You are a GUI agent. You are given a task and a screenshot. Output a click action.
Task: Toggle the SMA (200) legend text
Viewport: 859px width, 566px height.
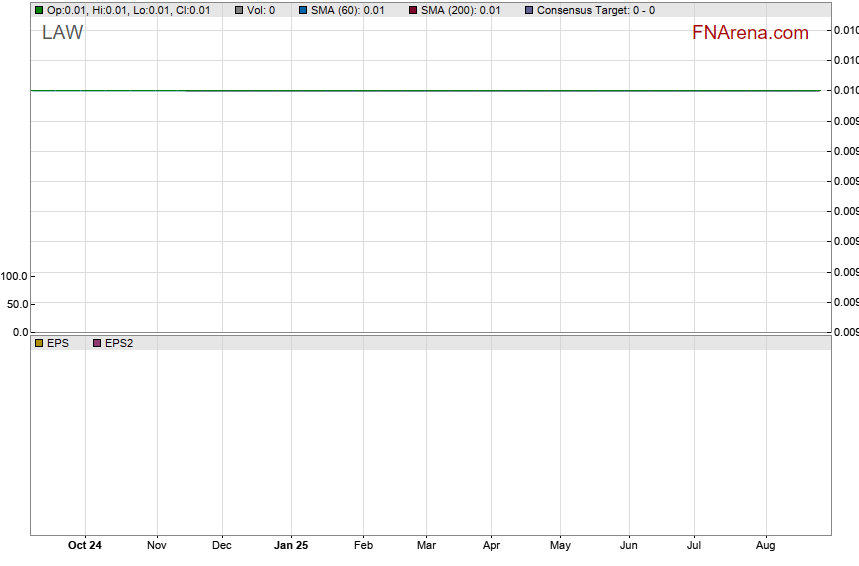point(460,10)
